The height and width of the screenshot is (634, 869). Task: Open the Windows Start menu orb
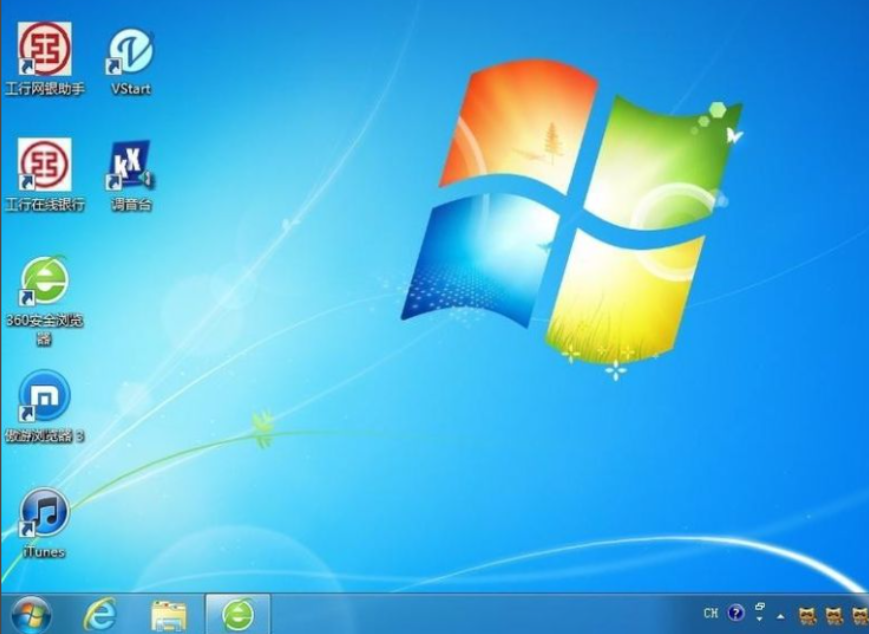click(x=30, y=615)
